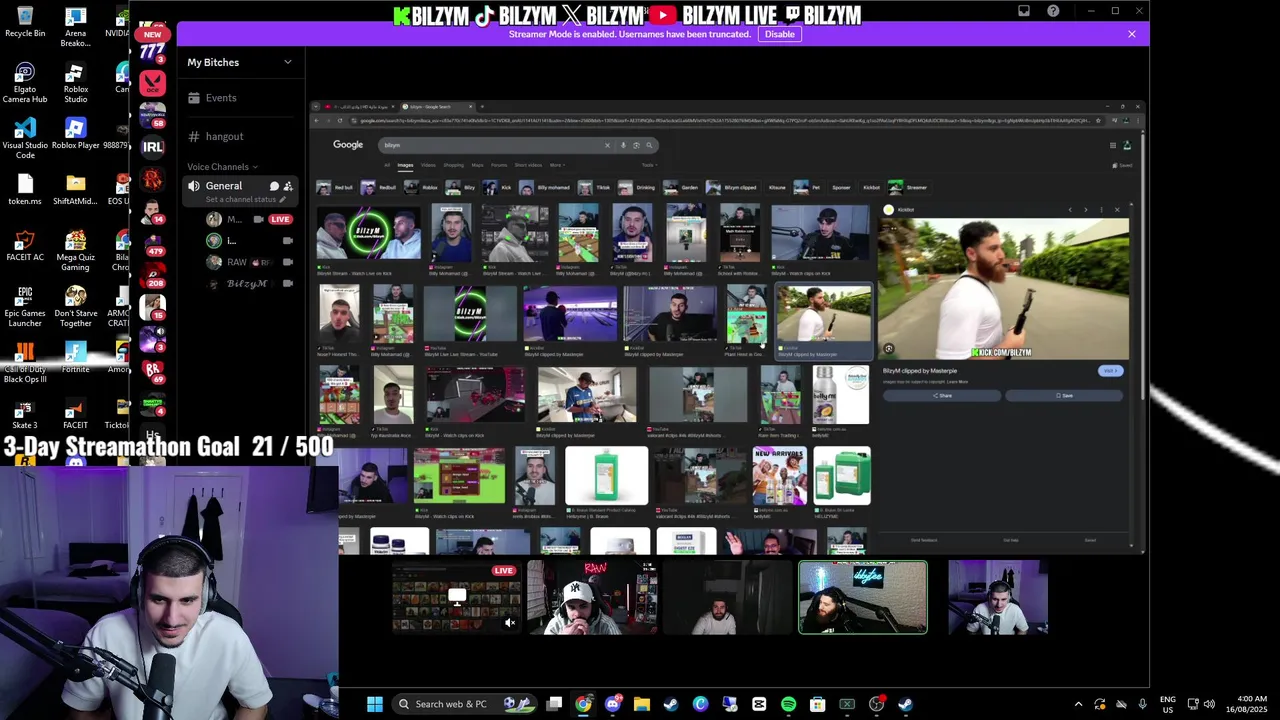
Task: Open the Windows Start menu
Action: [x=375, y=704]
